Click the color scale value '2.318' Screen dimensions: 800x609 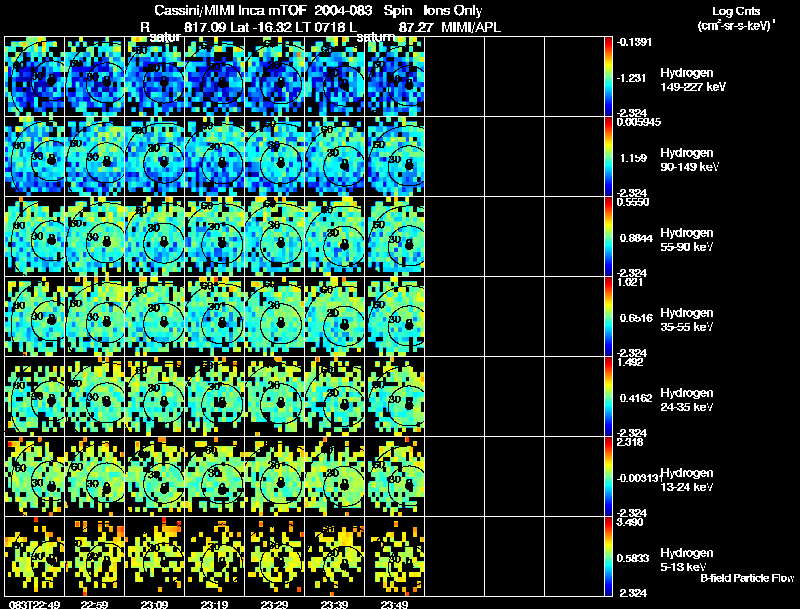[x=630, y=442]
